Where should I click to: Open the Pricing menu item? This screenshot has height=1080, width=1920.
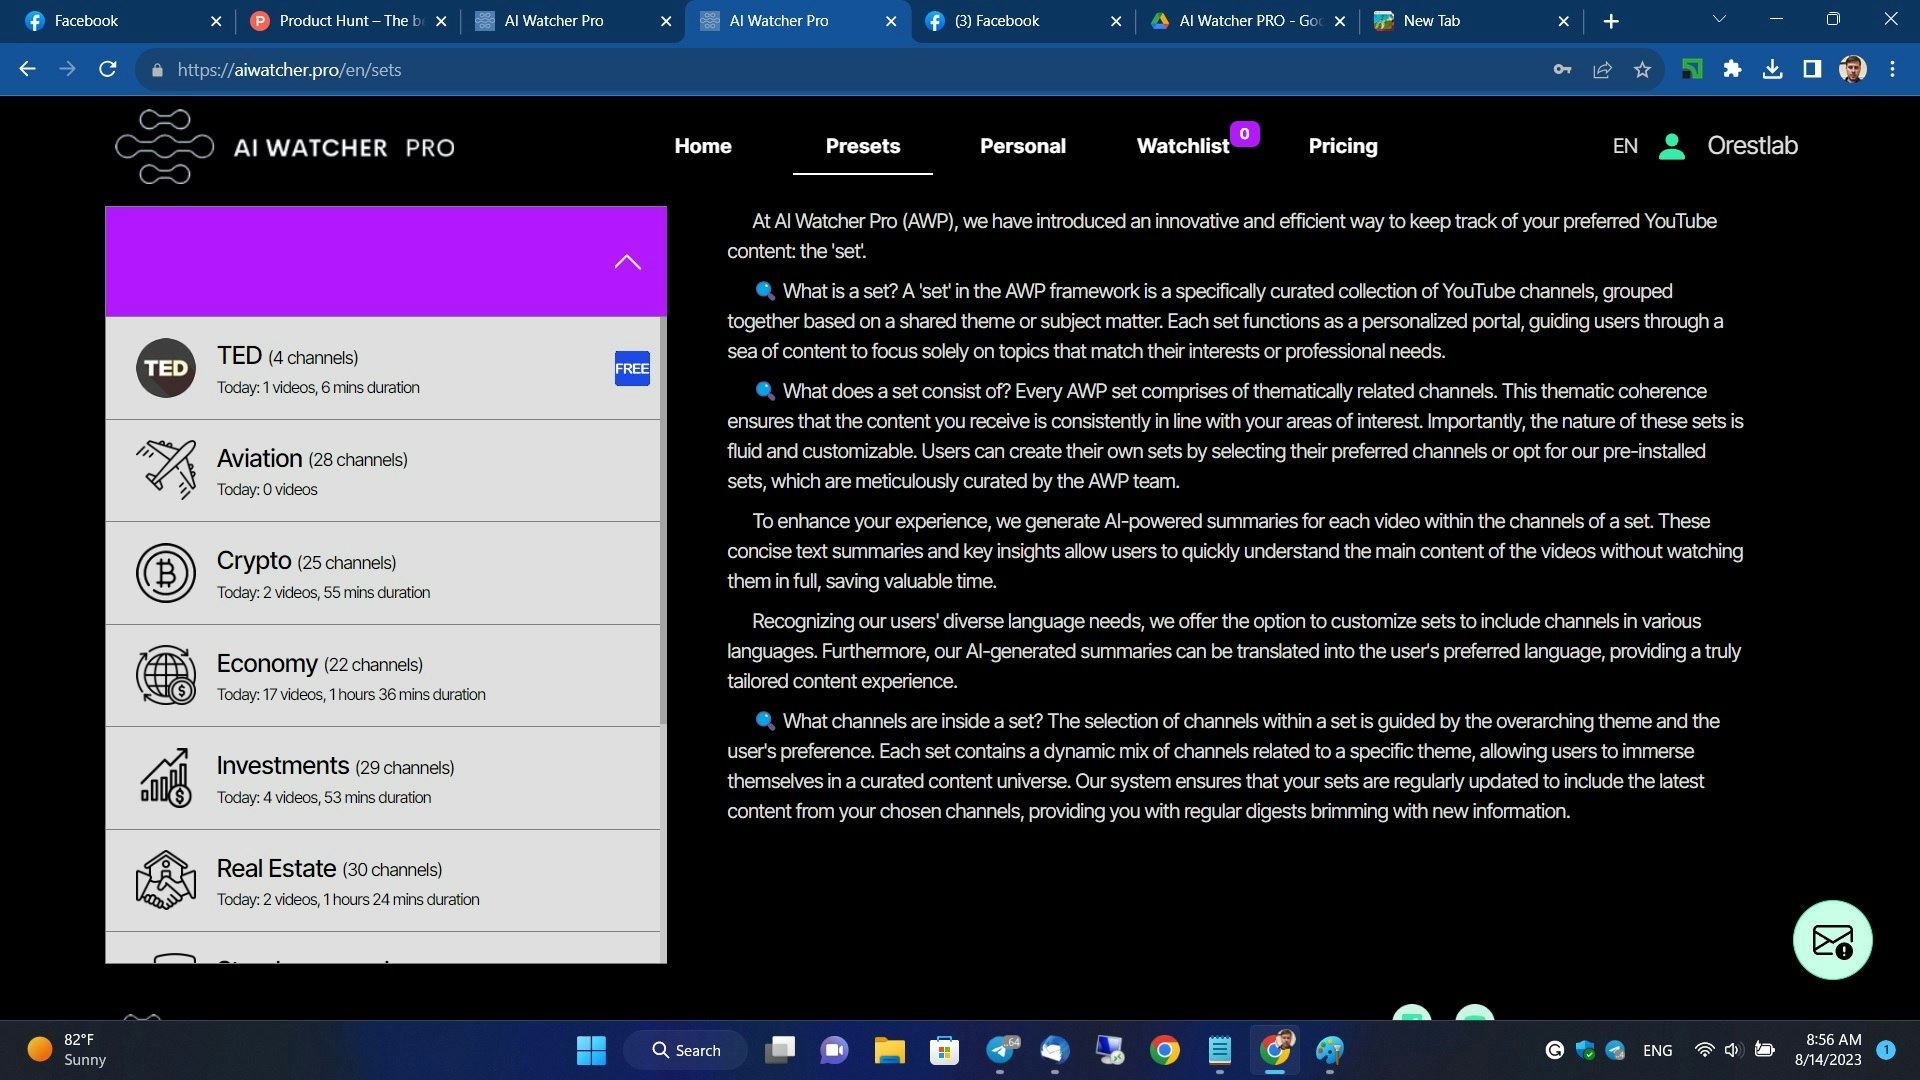coord(1342,146)
